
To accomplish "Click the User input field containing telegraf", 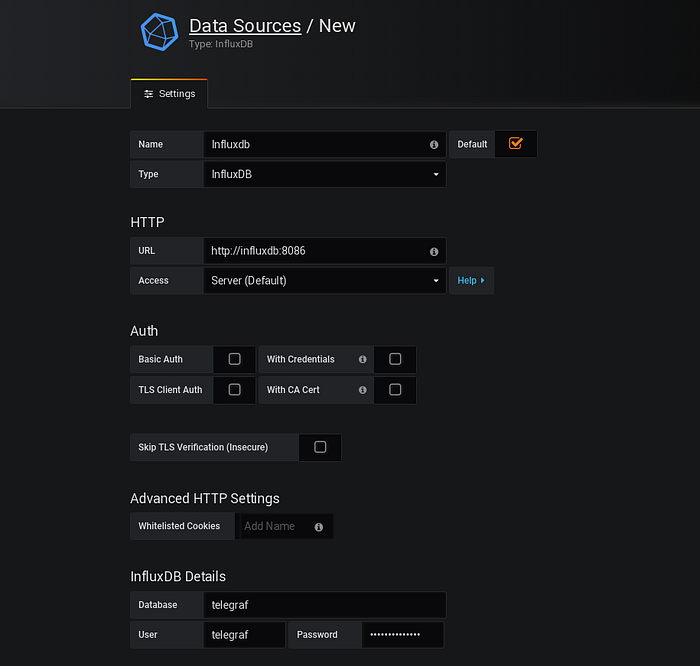I will click(x=244, y=635).
